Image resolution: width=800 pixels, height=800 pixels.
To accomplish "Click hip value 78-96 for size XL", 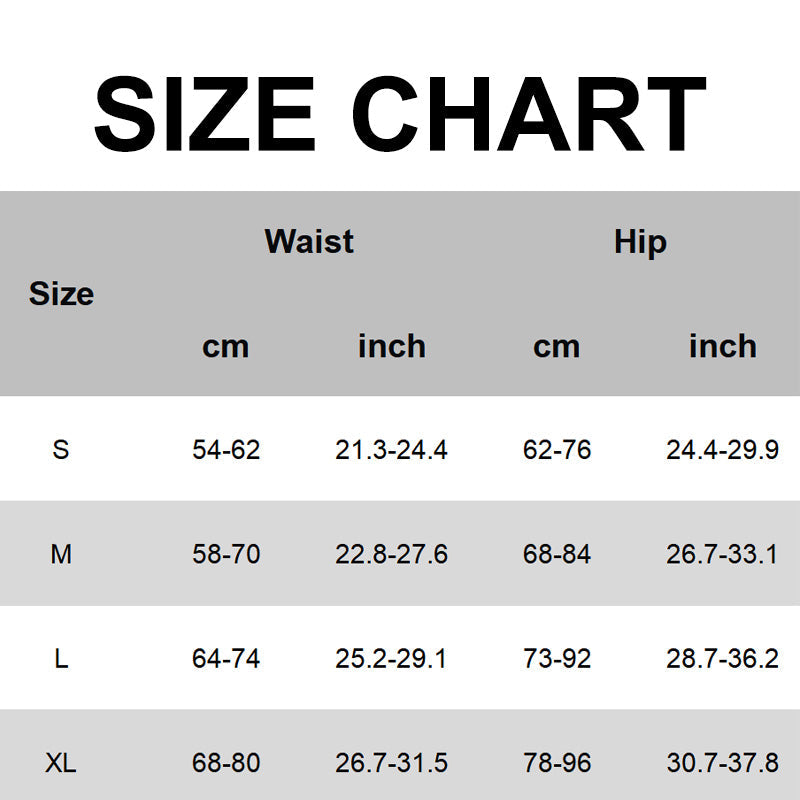I will (557, 764).
